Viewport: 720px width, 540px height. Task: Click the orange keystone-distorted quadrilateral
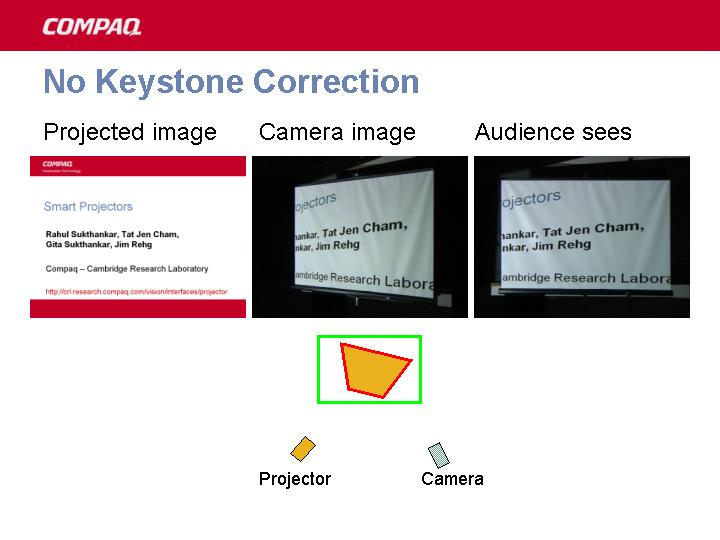point(373,369)
